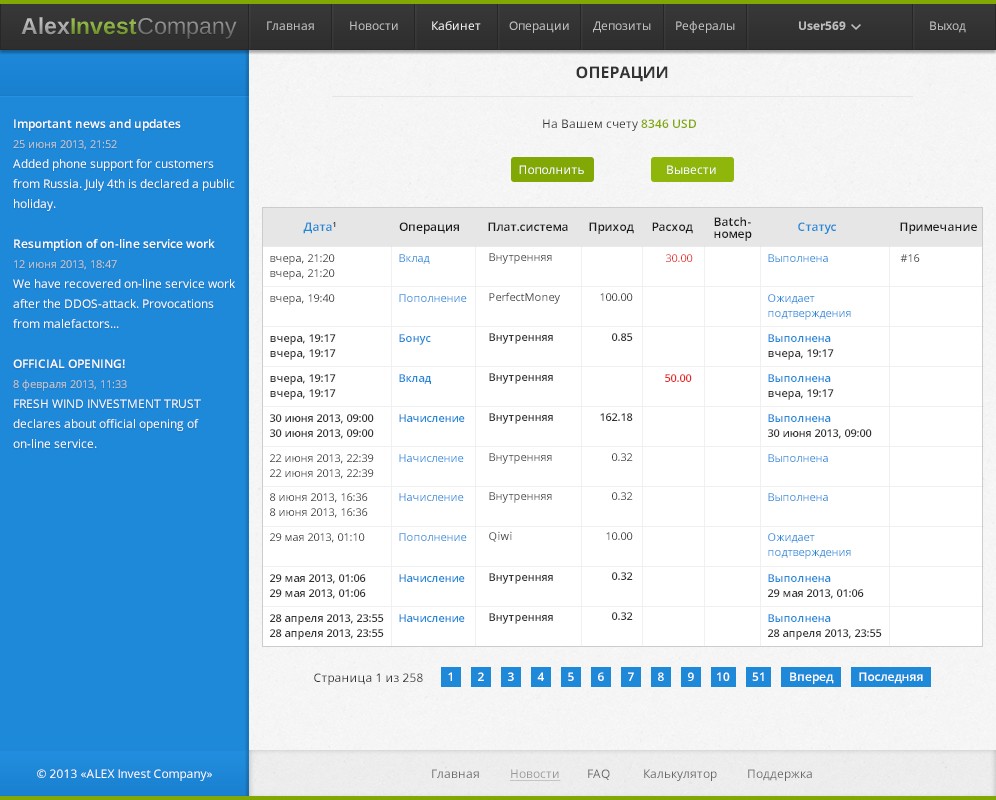Select page 51 in pagination
The height and width of the screenshot is (800, 996).
point(757,676)
